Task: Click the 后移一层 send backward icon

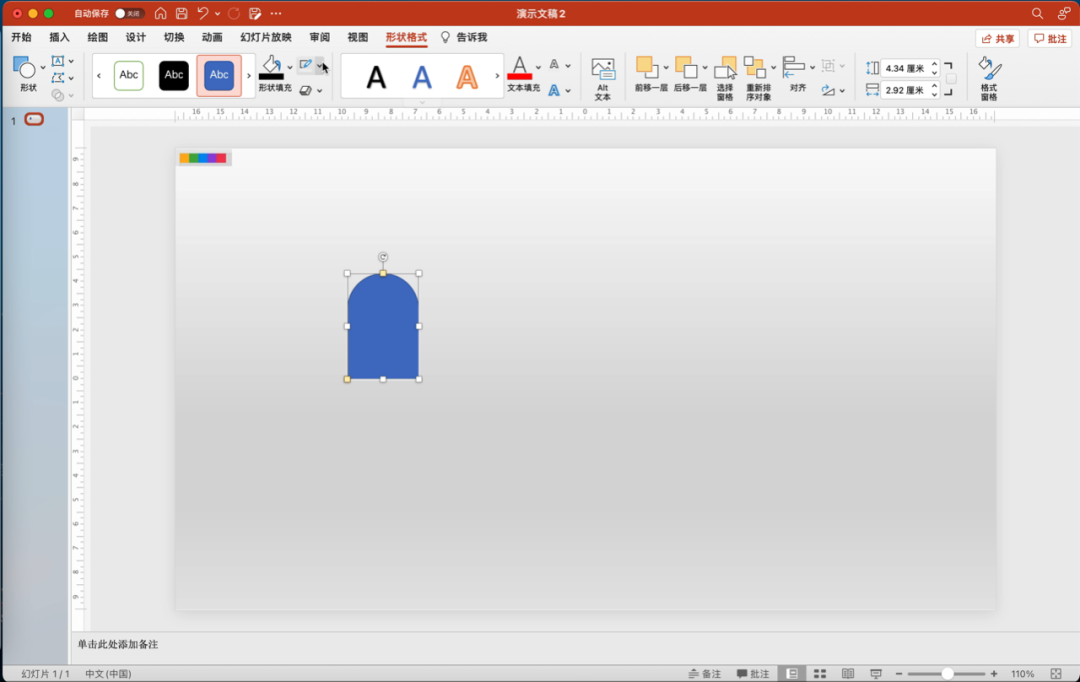Action: 686,68
